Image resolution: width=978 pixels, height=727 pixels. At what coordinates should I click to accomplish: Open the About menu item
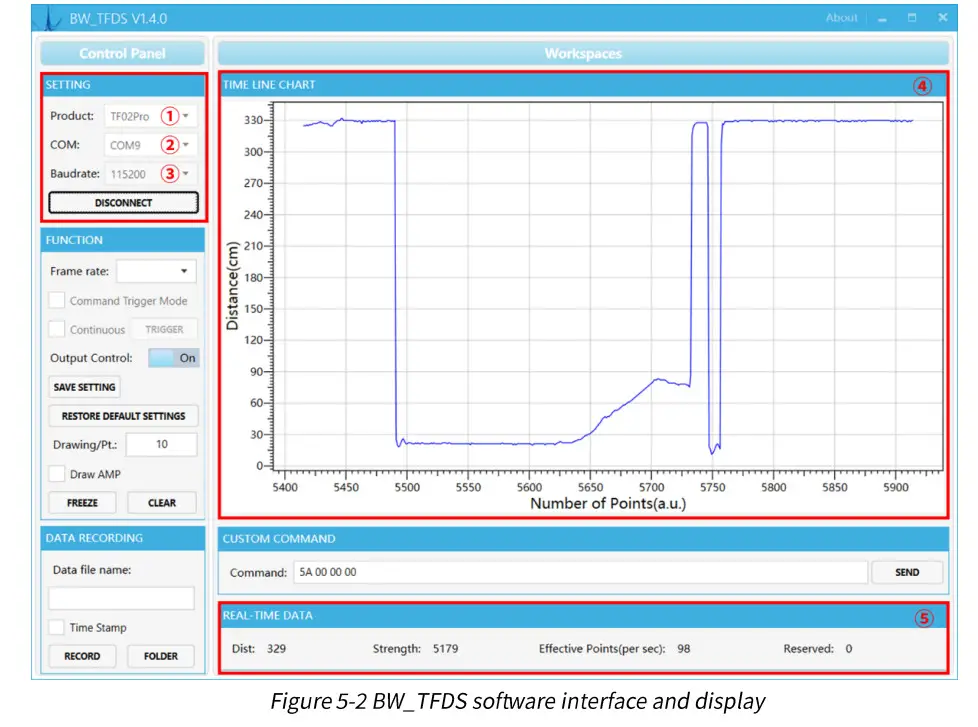[841, 18]
